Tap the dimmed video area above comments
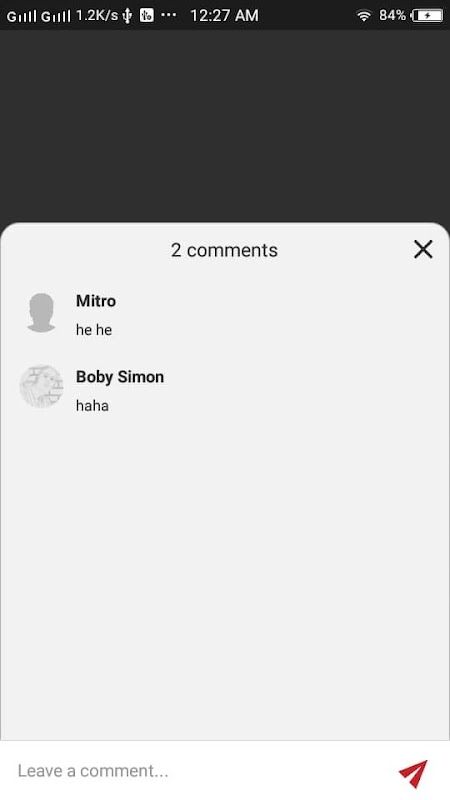 click(225, 126)
